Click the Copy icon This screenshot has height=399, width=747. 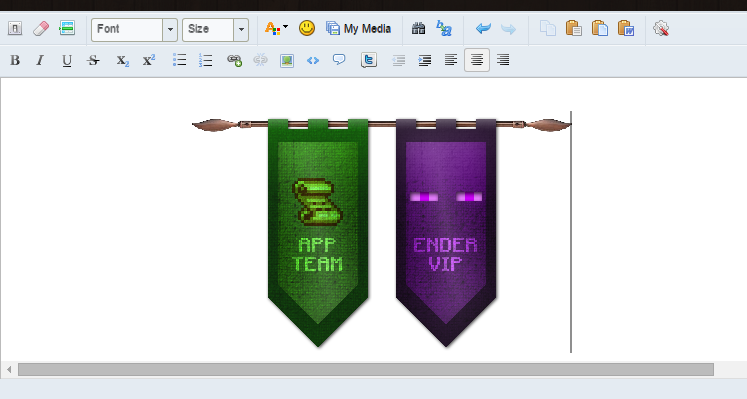pos(548,29)
